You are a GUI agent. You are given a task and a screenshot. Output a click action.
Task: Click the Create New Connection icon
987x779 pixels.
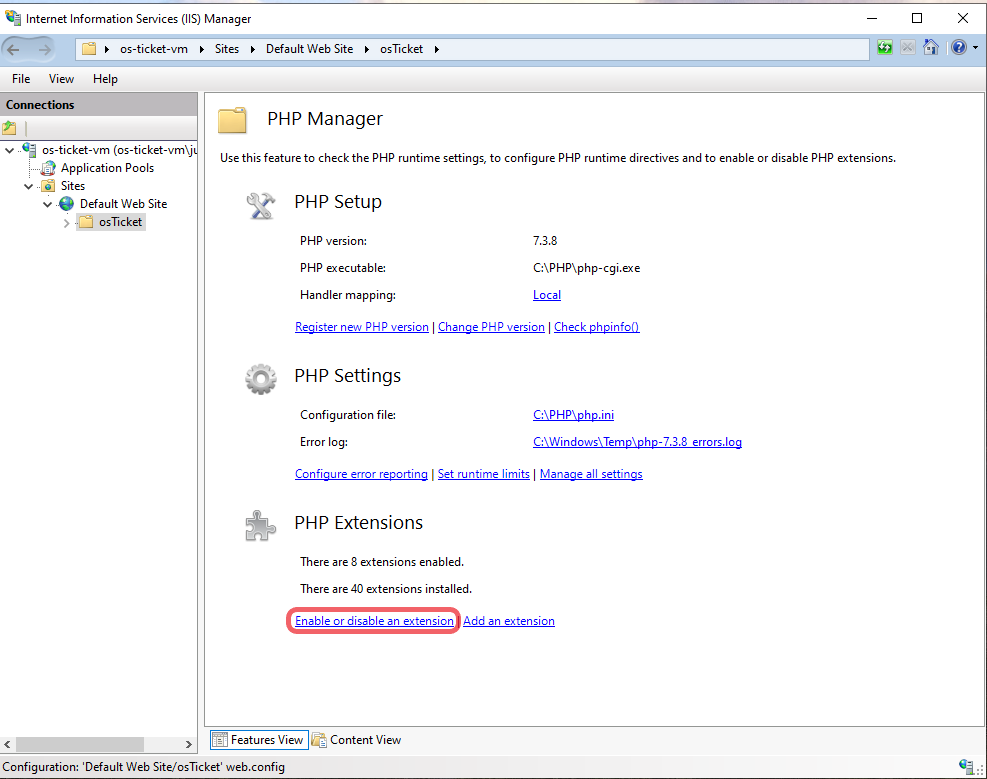[9, 128]
